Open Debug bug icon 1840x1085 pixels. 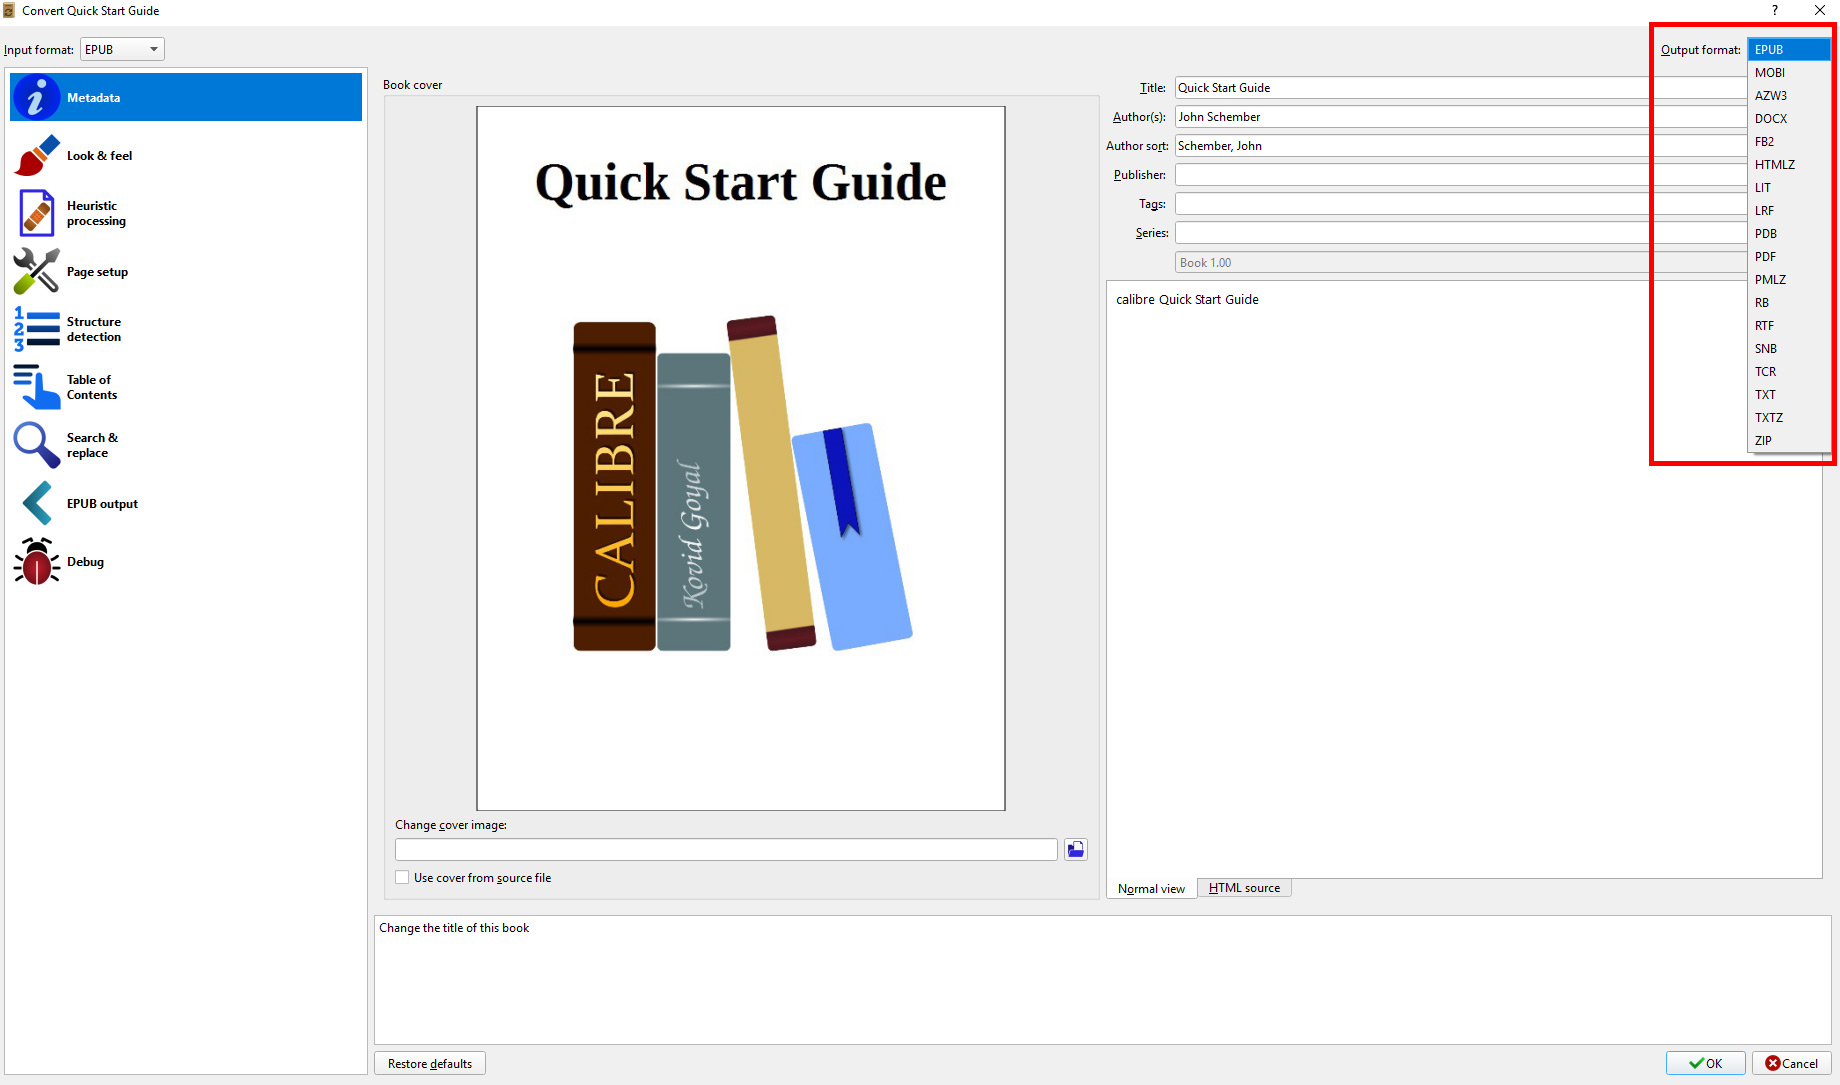37,561
